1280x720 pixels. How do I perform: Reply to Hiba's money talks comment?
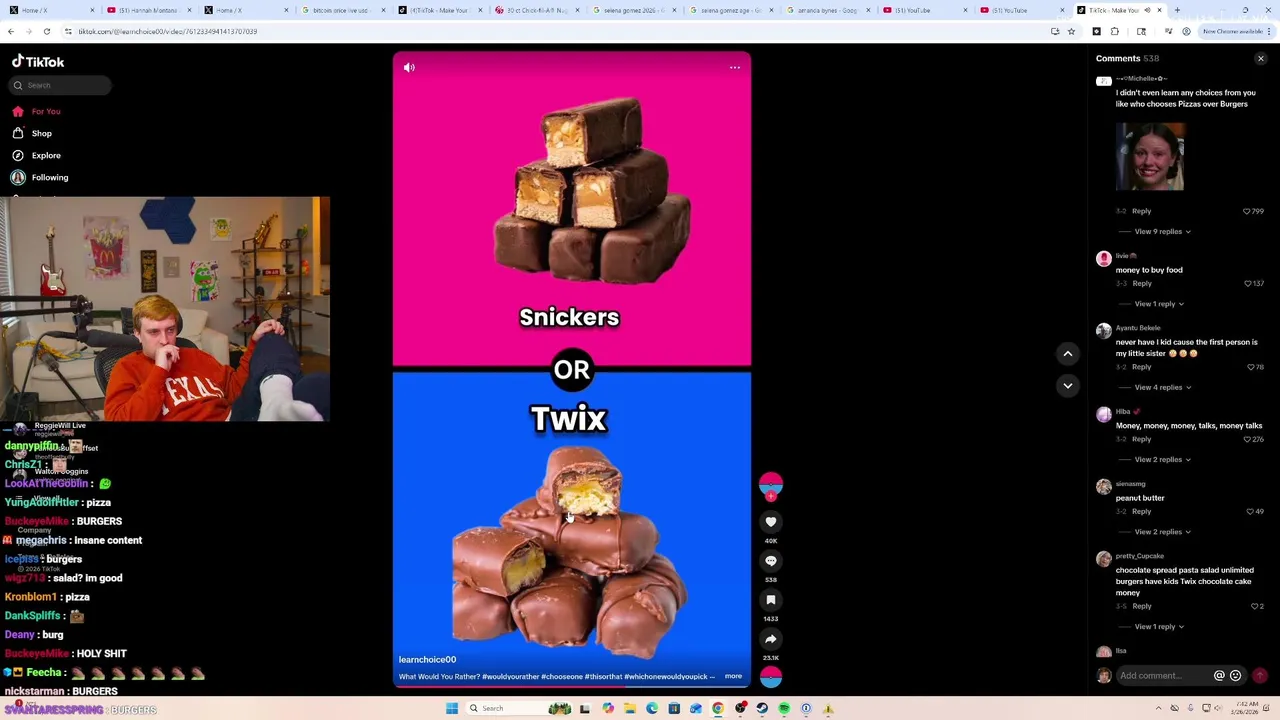(1141, 439)
